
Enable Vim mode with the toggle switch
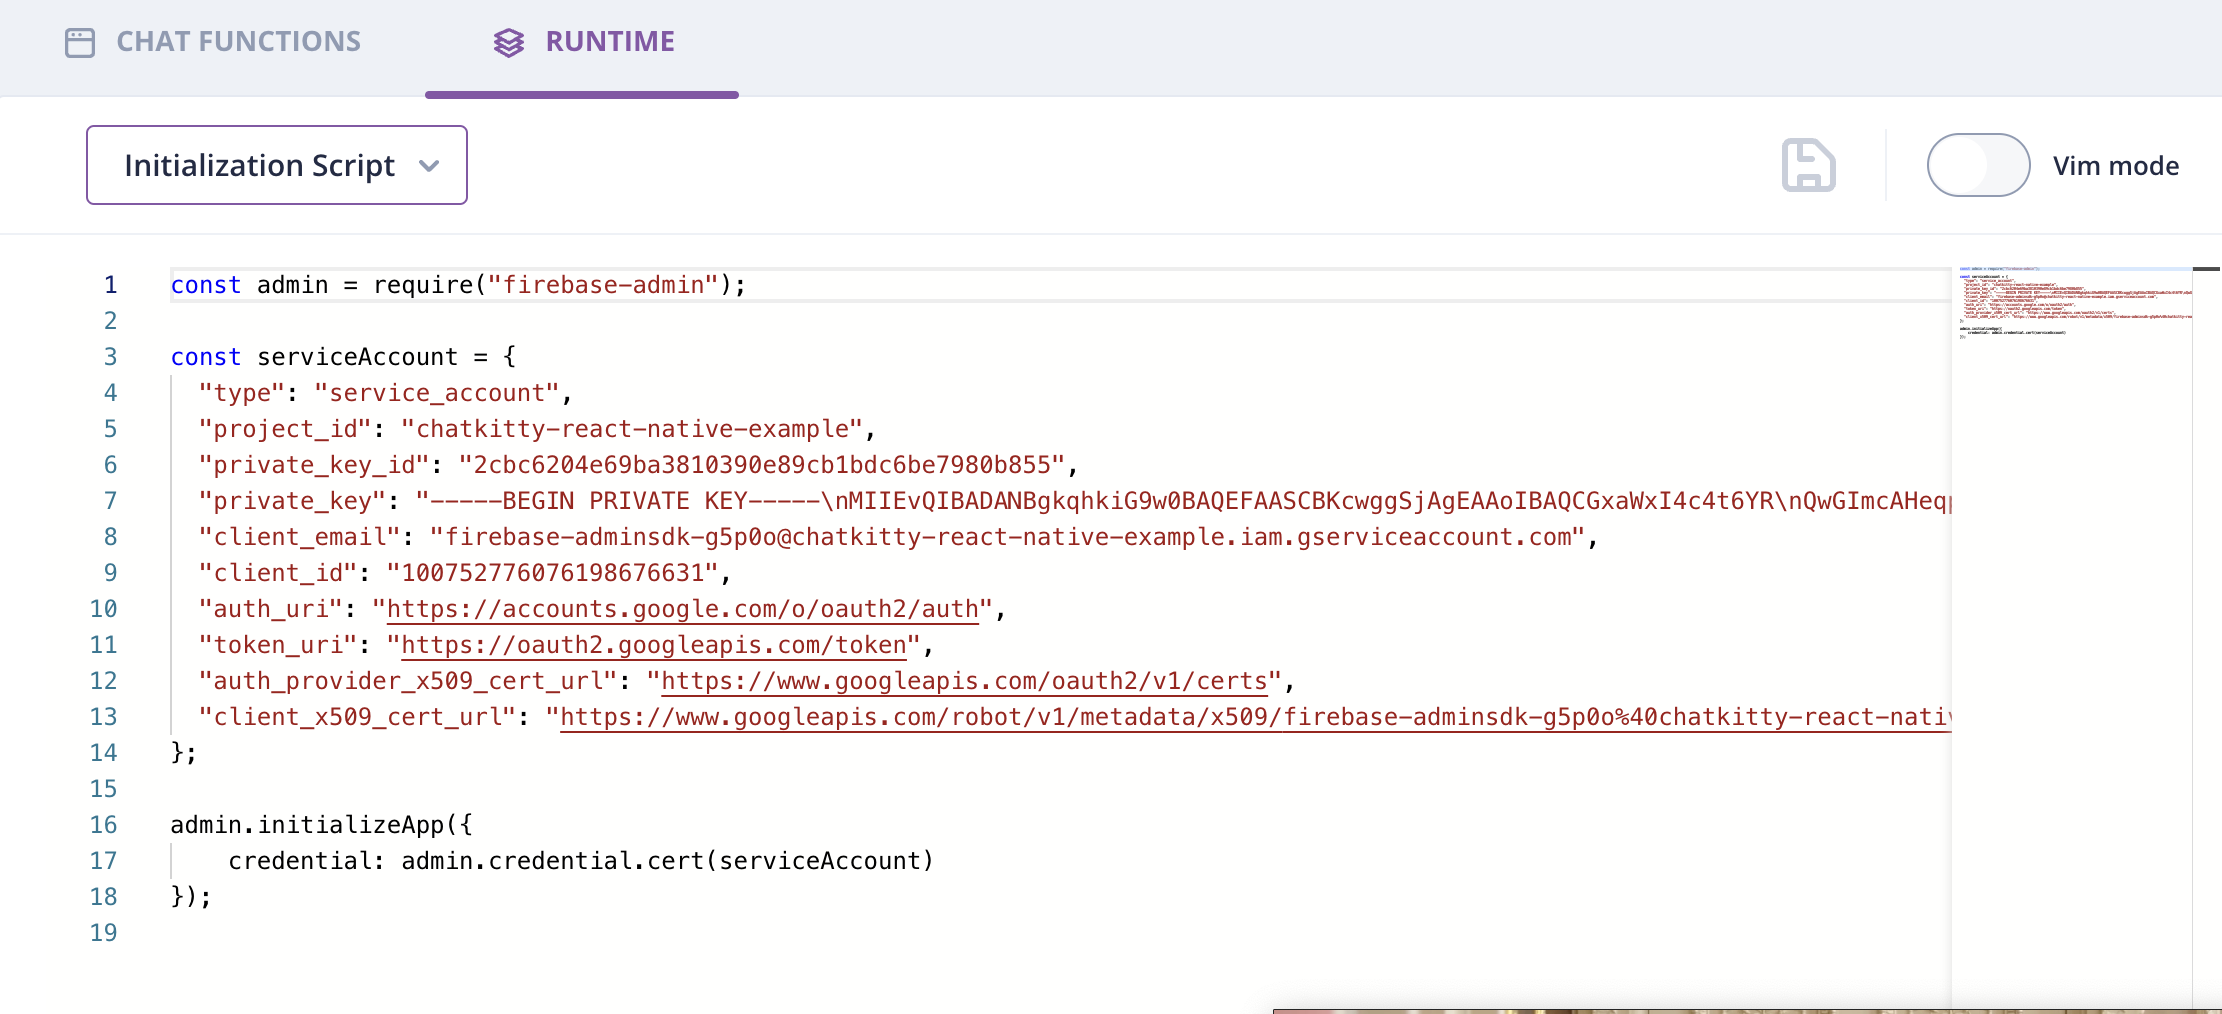coord(1978,165)
